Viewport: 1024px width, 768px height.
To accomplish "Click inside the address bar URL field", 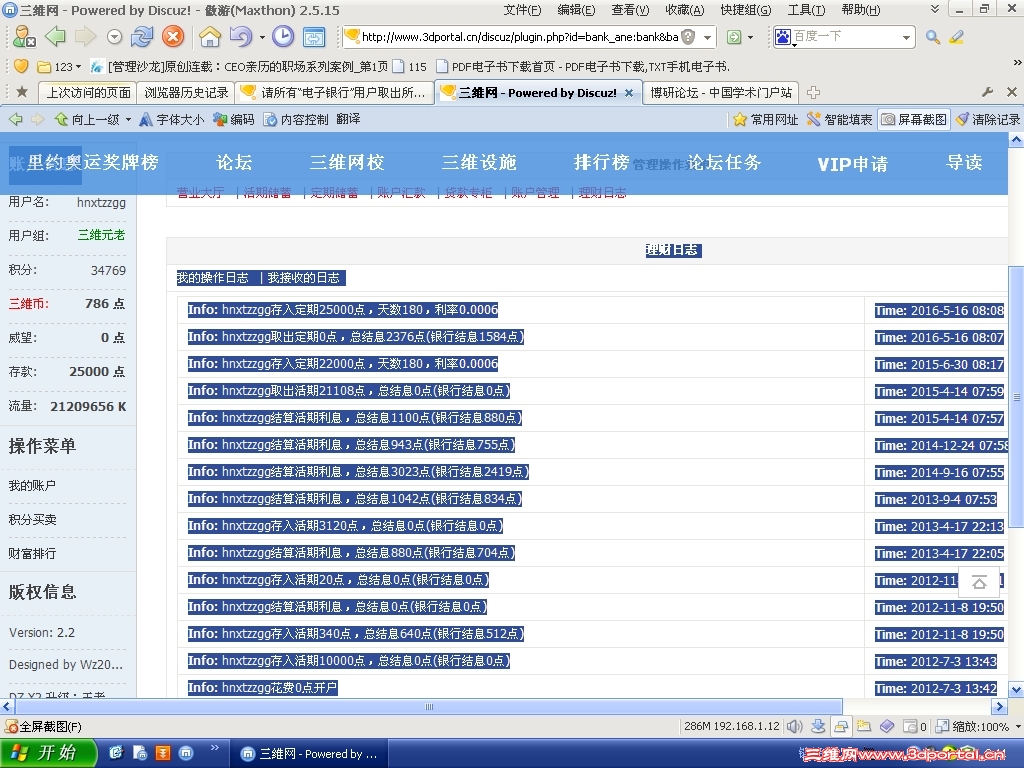I will point(519,37).
